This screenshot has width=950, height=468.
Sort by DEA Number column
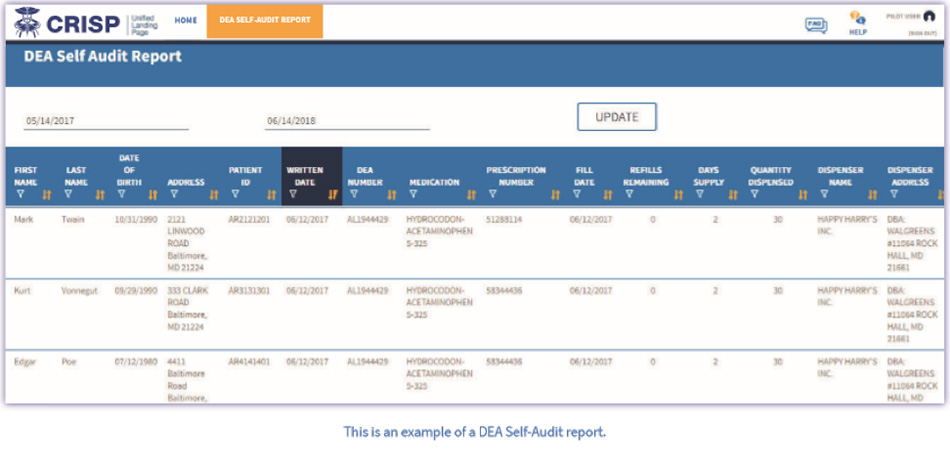pyautogui.click(x=391, y=195)
